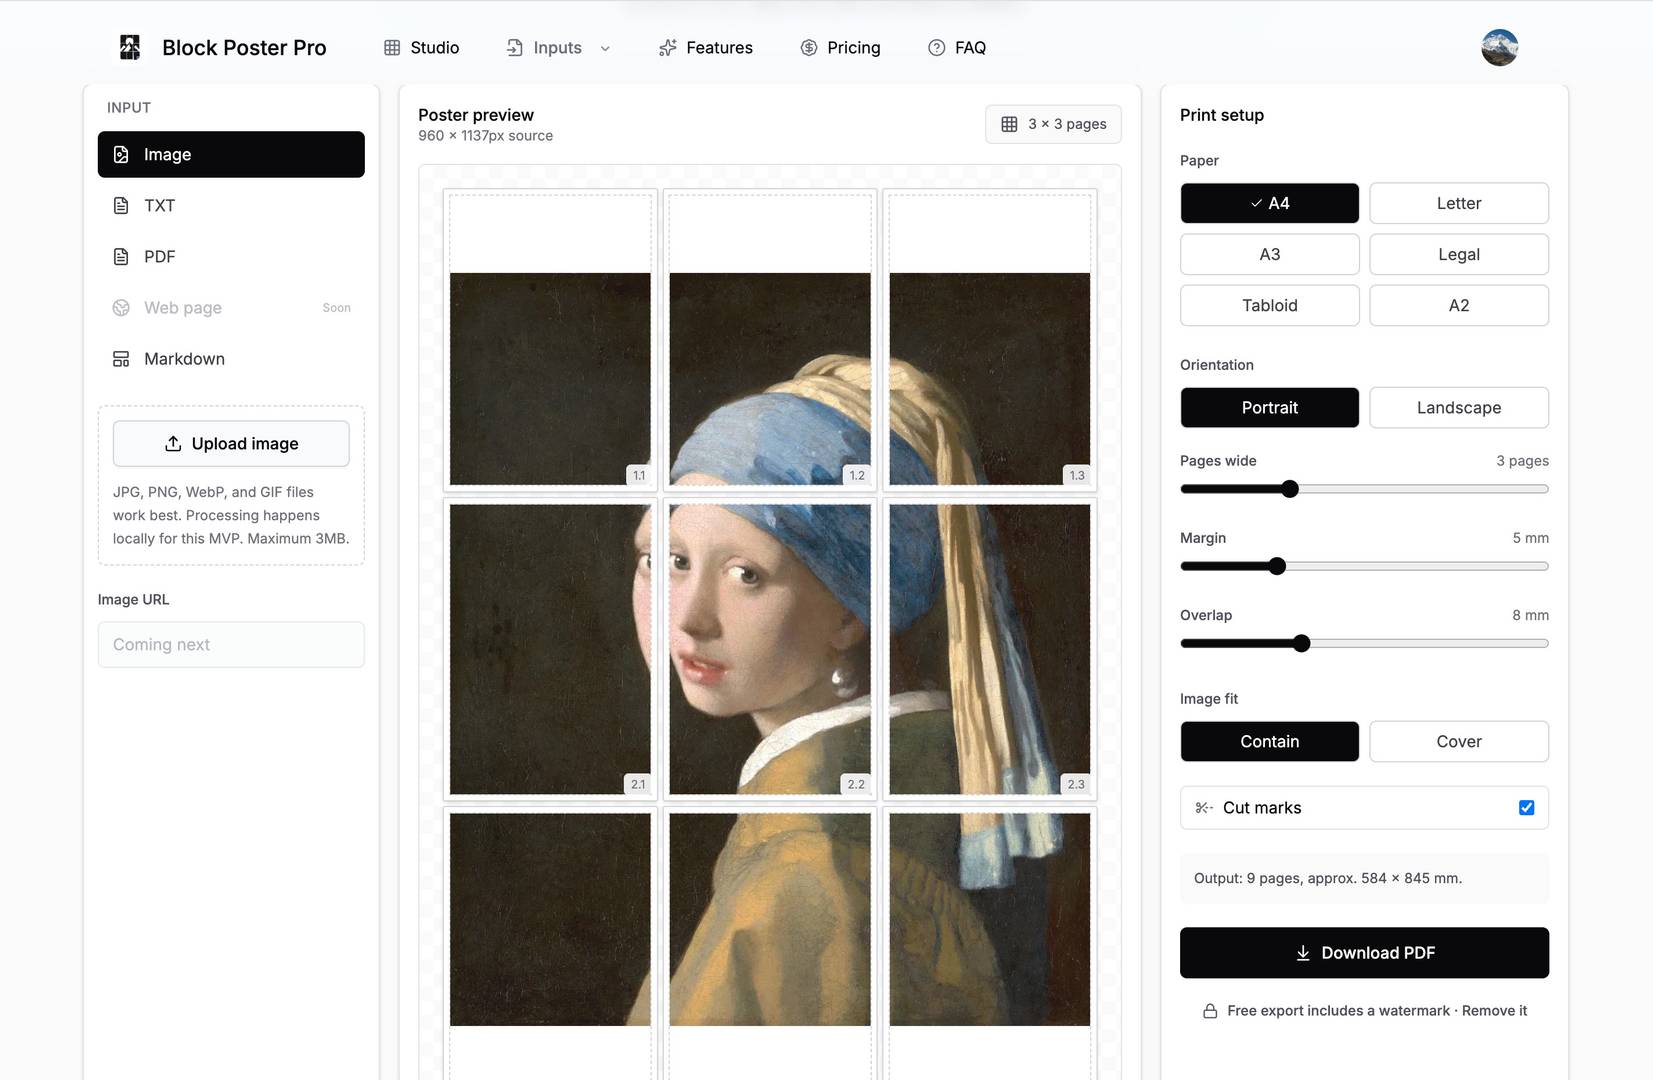Image resolution: width=1653 pixels, height=1080 pixels.
Task: Click the Image URL input field
Action: coord(231,644)
